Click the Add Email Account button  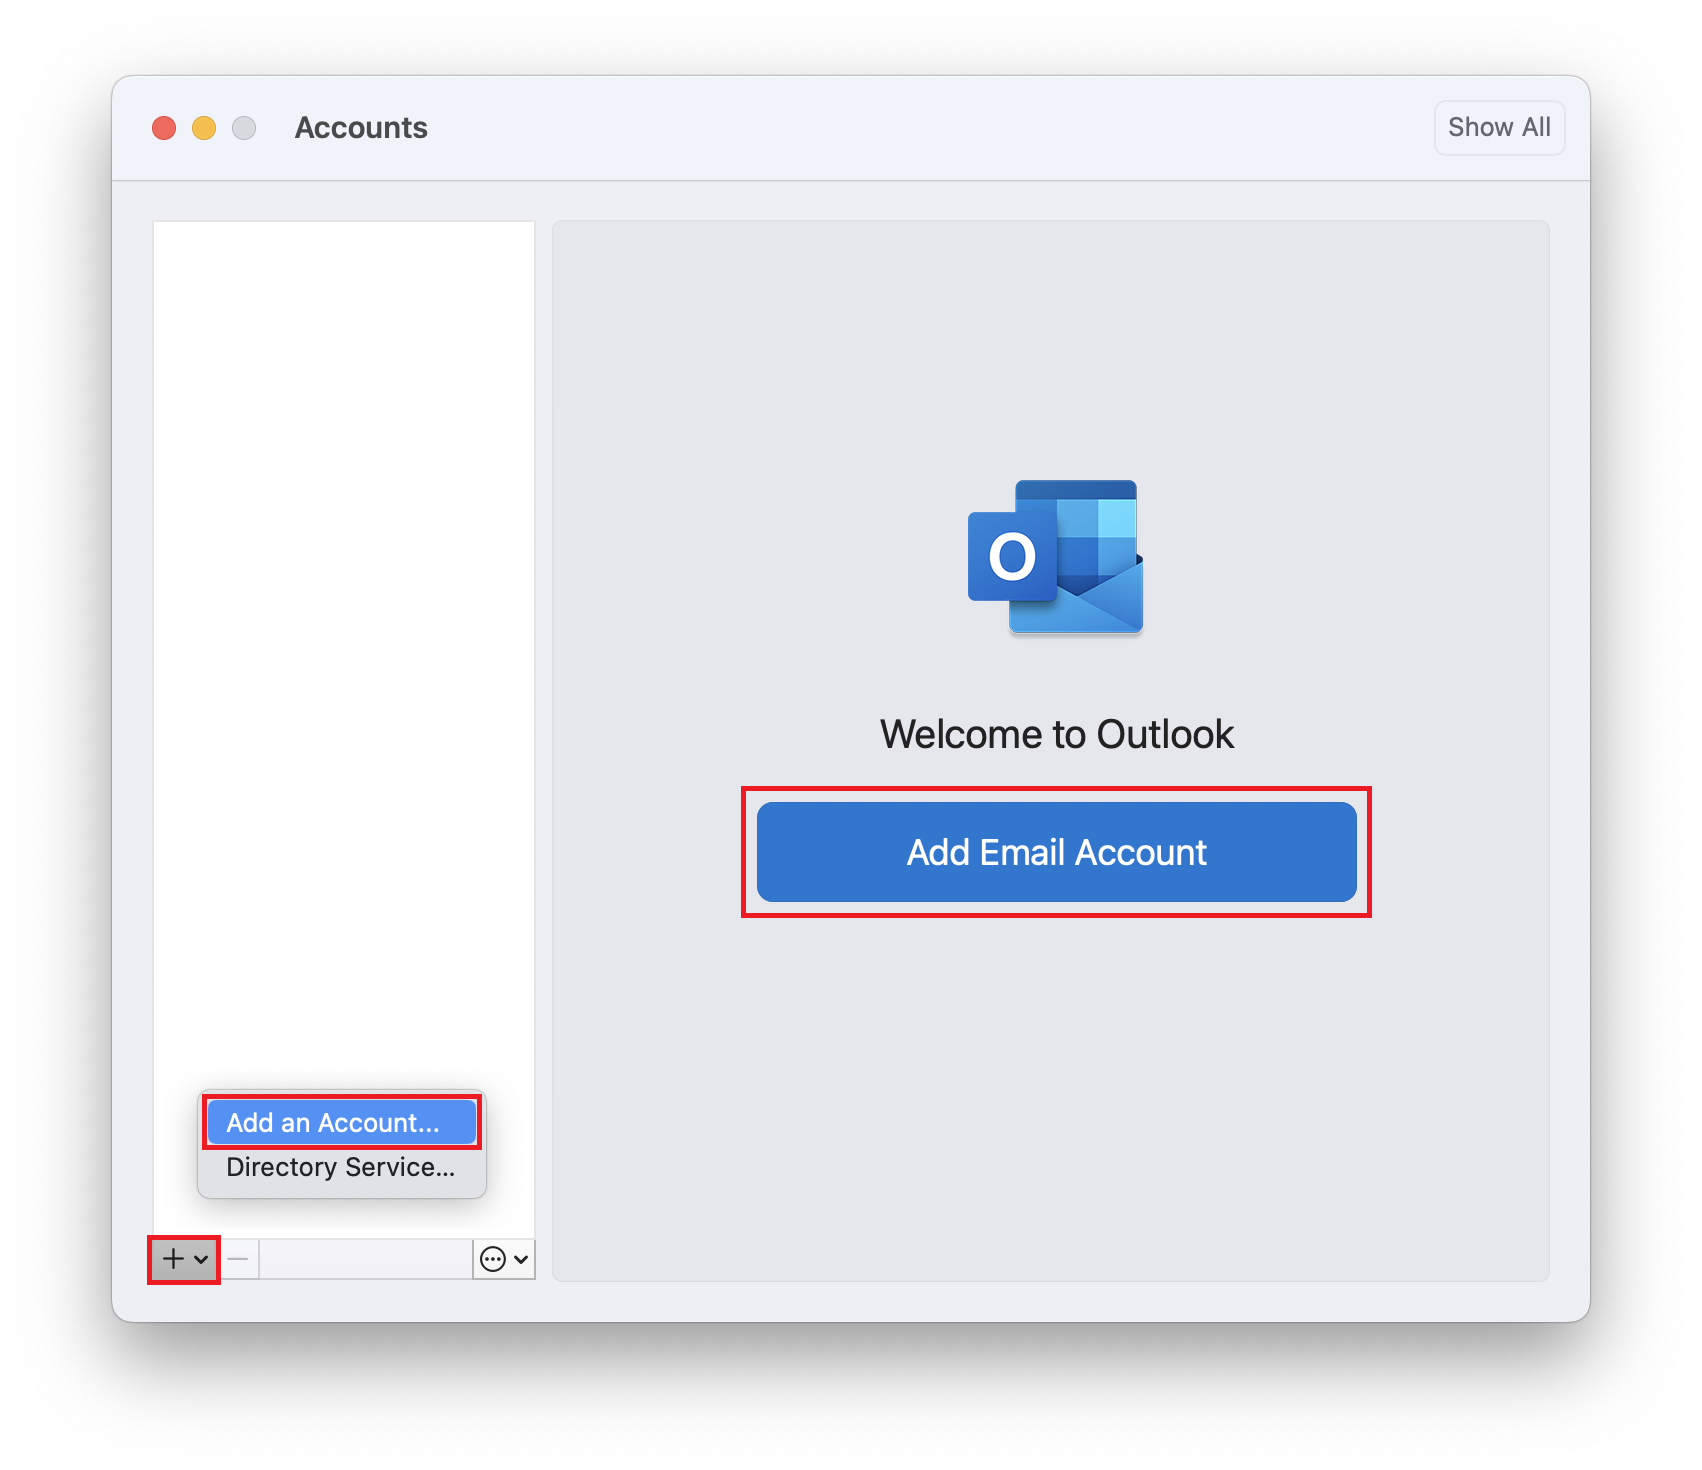click(1056, 852)
